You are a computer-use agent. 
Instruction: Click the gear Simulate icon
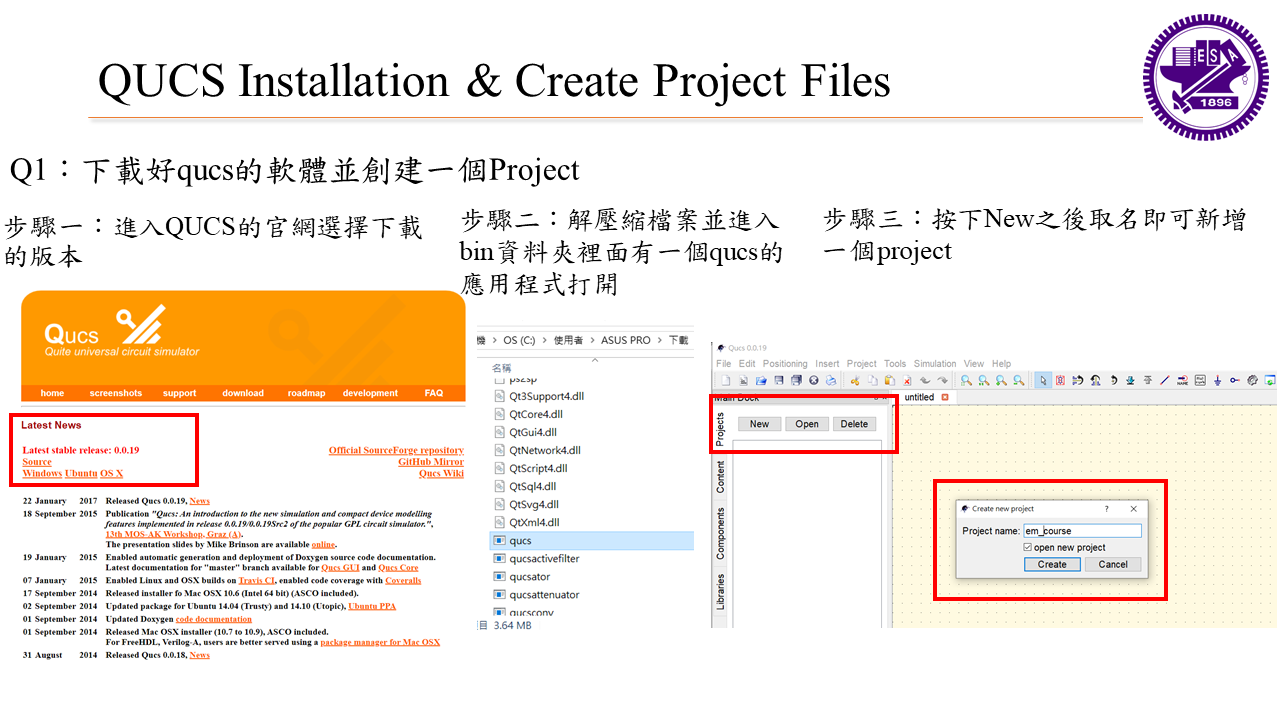(x=1252, y=381)
